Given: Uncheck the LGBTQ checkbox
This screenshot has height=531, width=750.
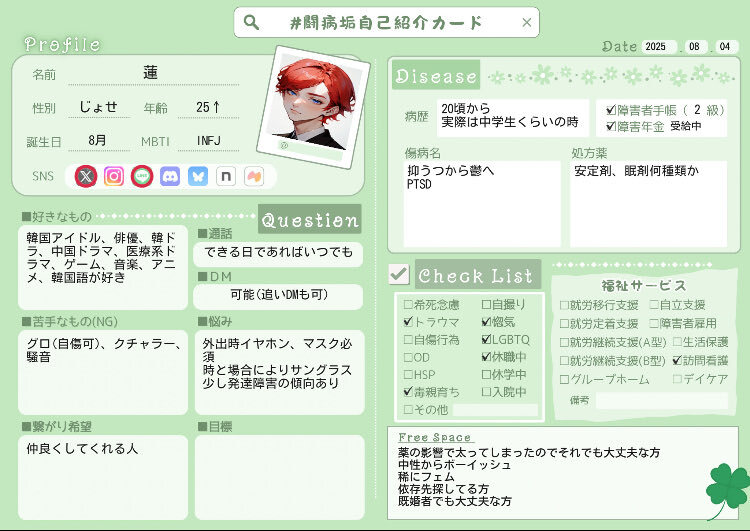Looking at the screenshot, I should (x=486, y=340).
